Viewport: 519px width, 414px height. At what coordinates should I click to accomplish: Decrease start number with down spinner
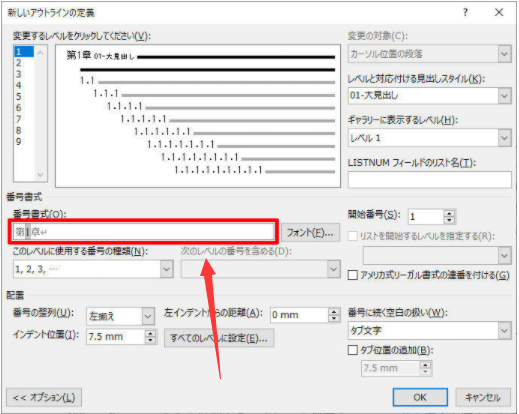pyautogui.click(x=449, y=220)
